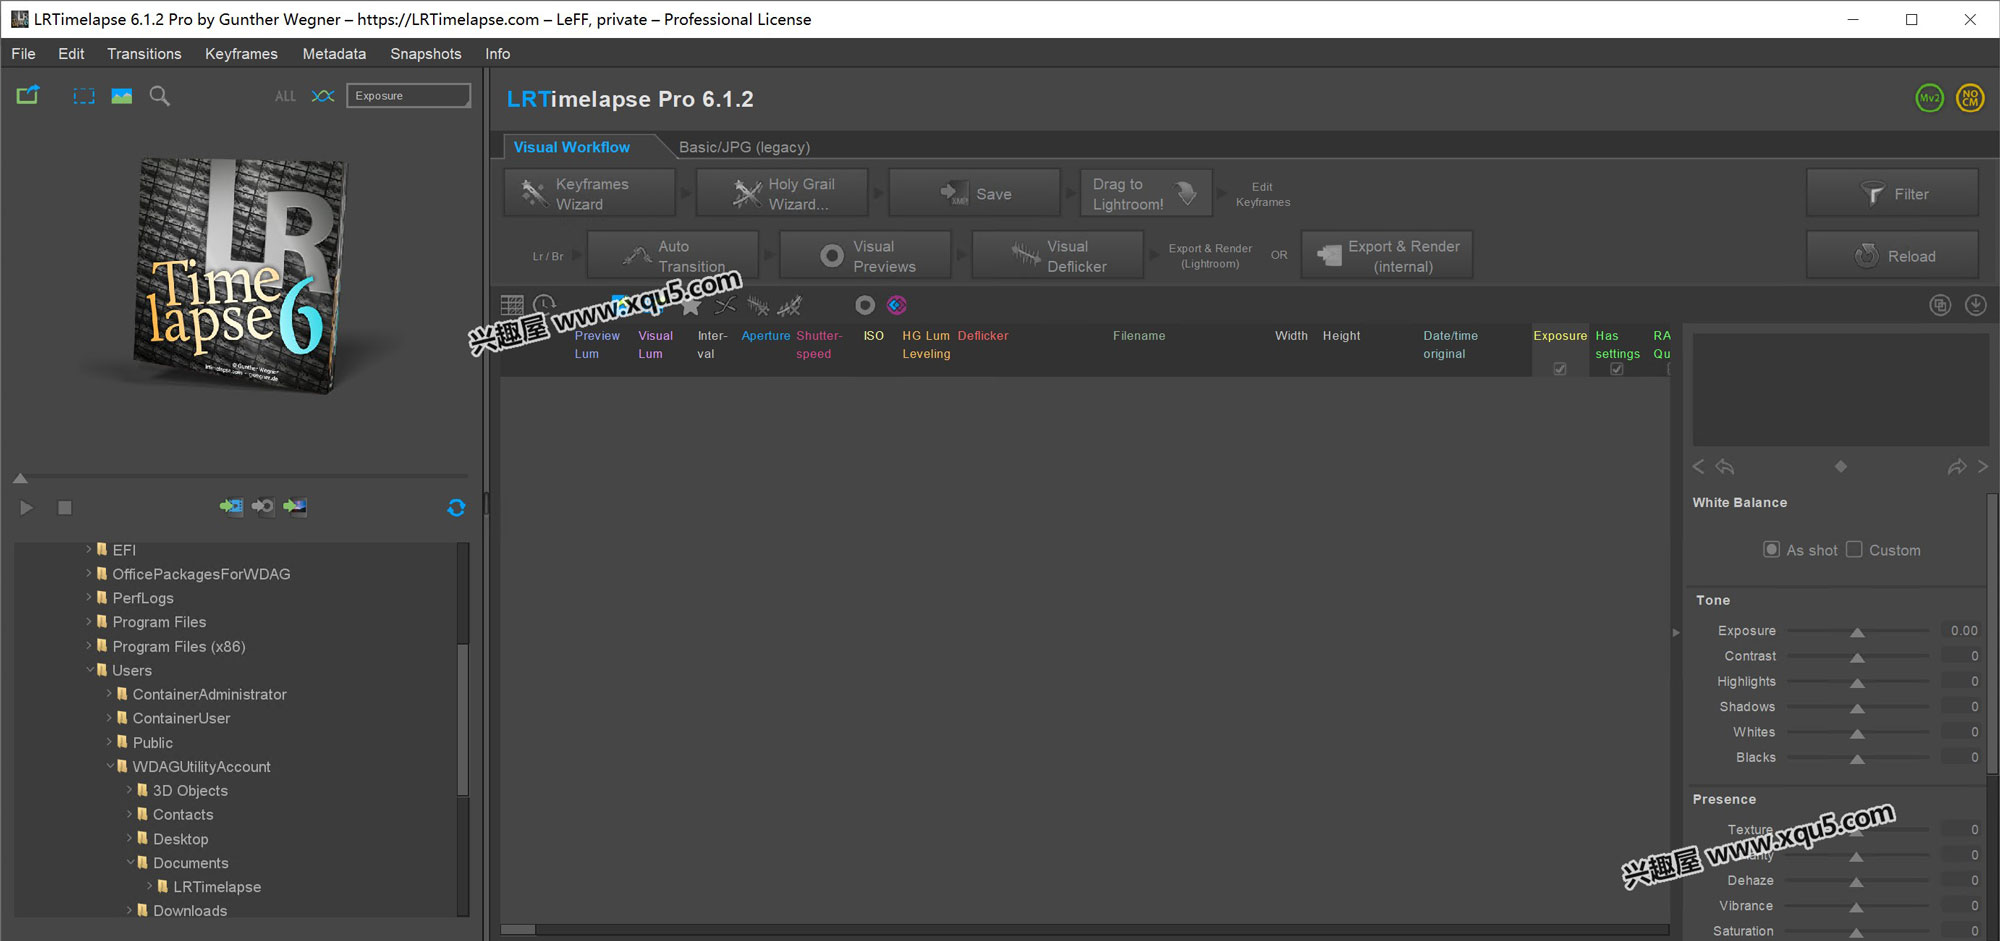2000x941 pixels.
Task: Click the keyframe diamond marker under preview
Action: click(1841, 467)
